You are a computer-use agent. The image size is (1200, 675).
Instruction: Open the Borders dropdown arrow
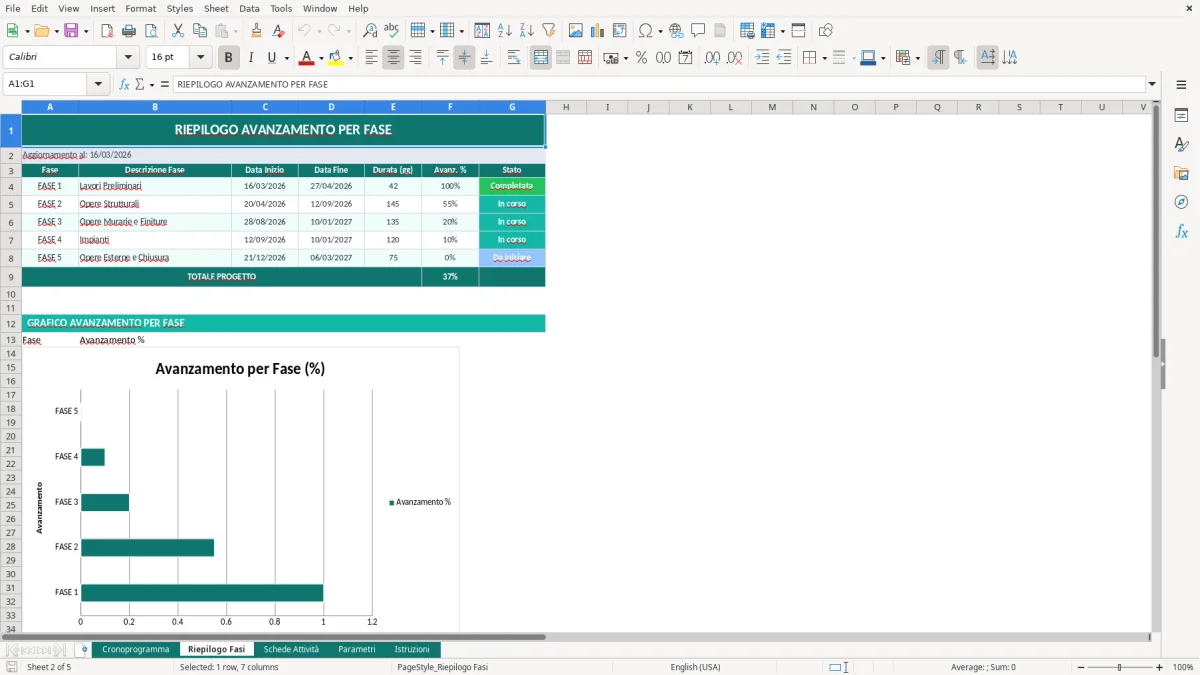click(825, 58)
